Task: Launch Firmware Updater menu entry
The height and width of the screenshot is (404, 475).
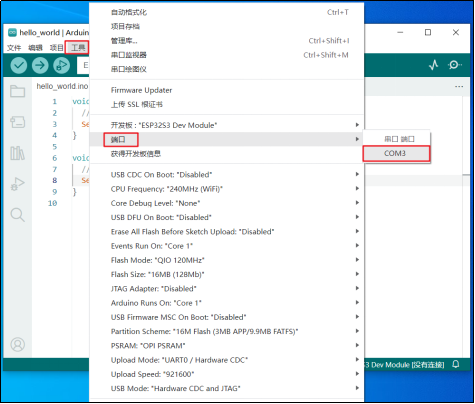Action: (x=227, y=90)
